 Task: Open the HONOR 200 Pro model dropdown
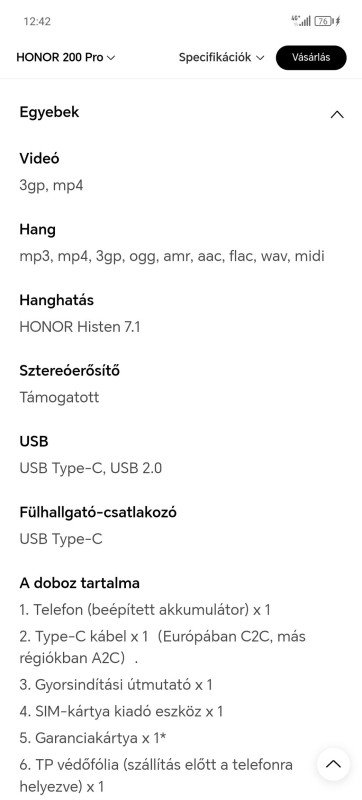[66, 58]
